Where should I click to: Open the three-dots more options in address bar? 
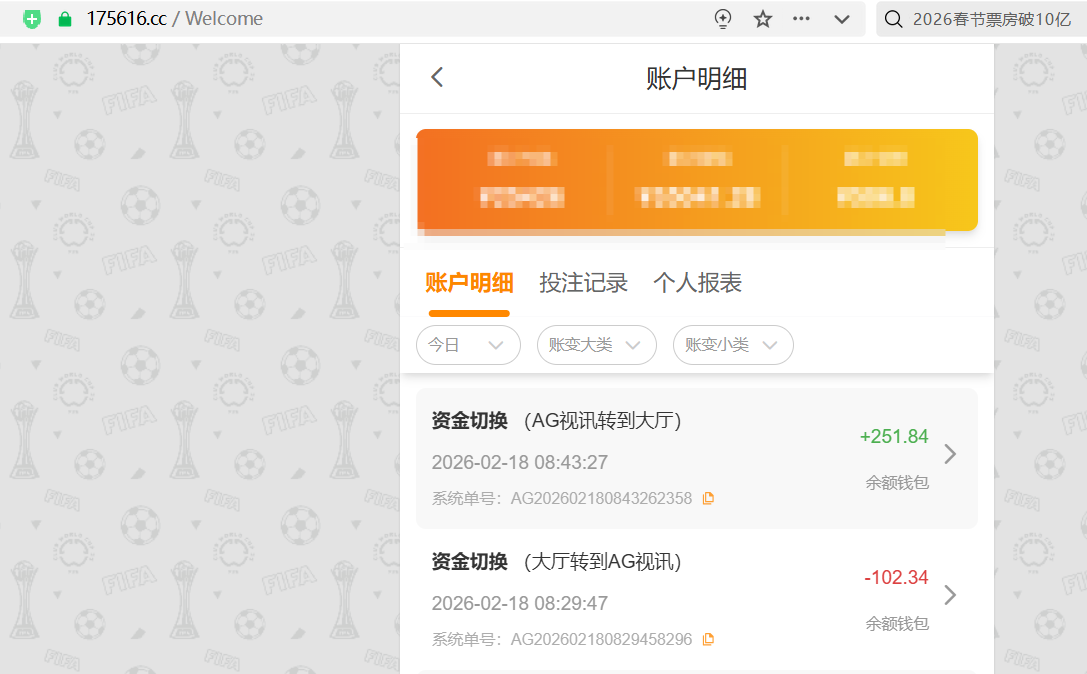[801, 19]
